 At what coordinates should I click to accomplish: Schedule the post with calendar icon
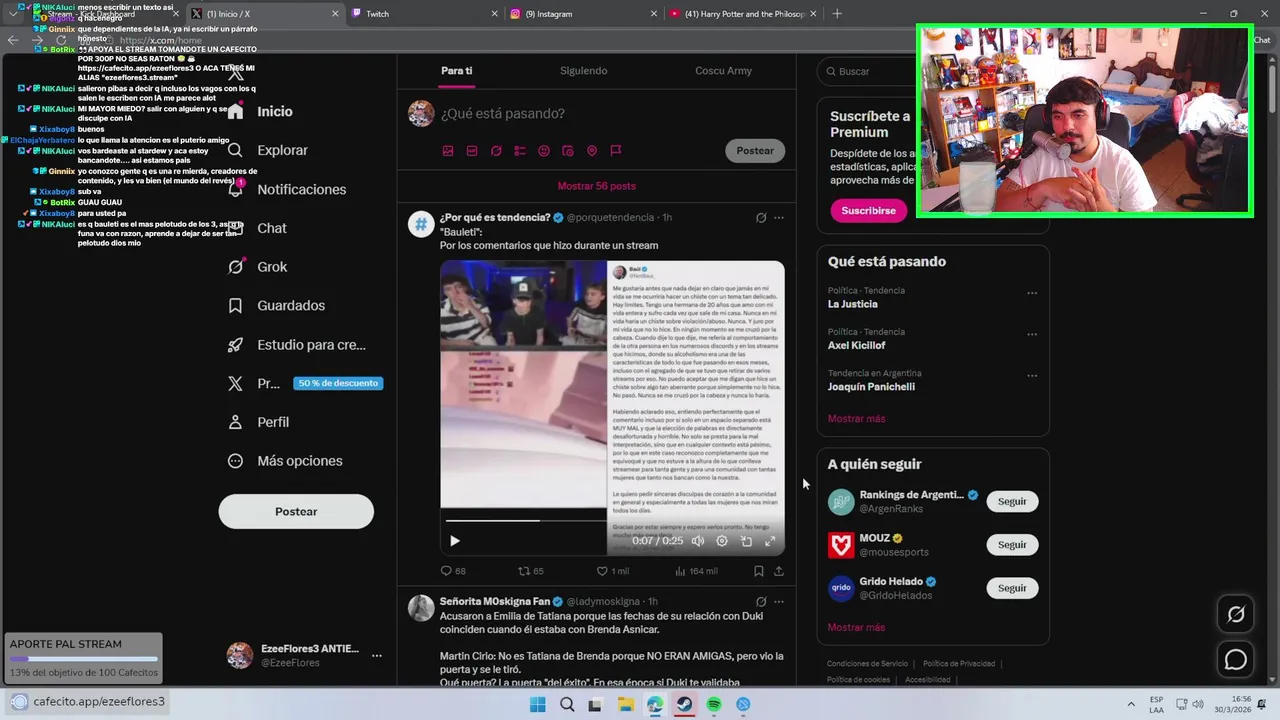[568, 151]
